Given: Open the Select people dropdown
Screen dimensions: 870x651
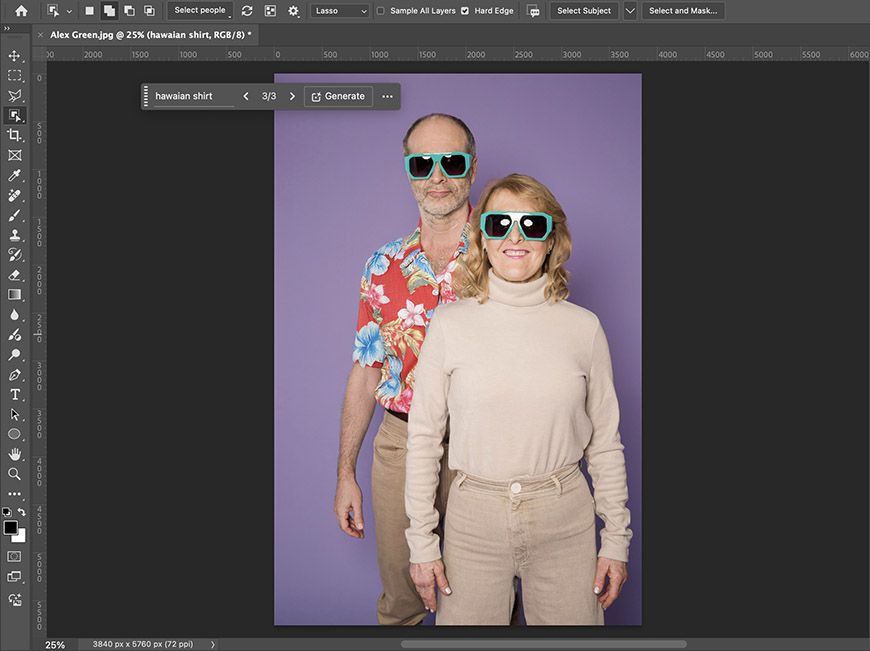Looking at the screenshot, I should pyautogui.click(x=200, y=11).
